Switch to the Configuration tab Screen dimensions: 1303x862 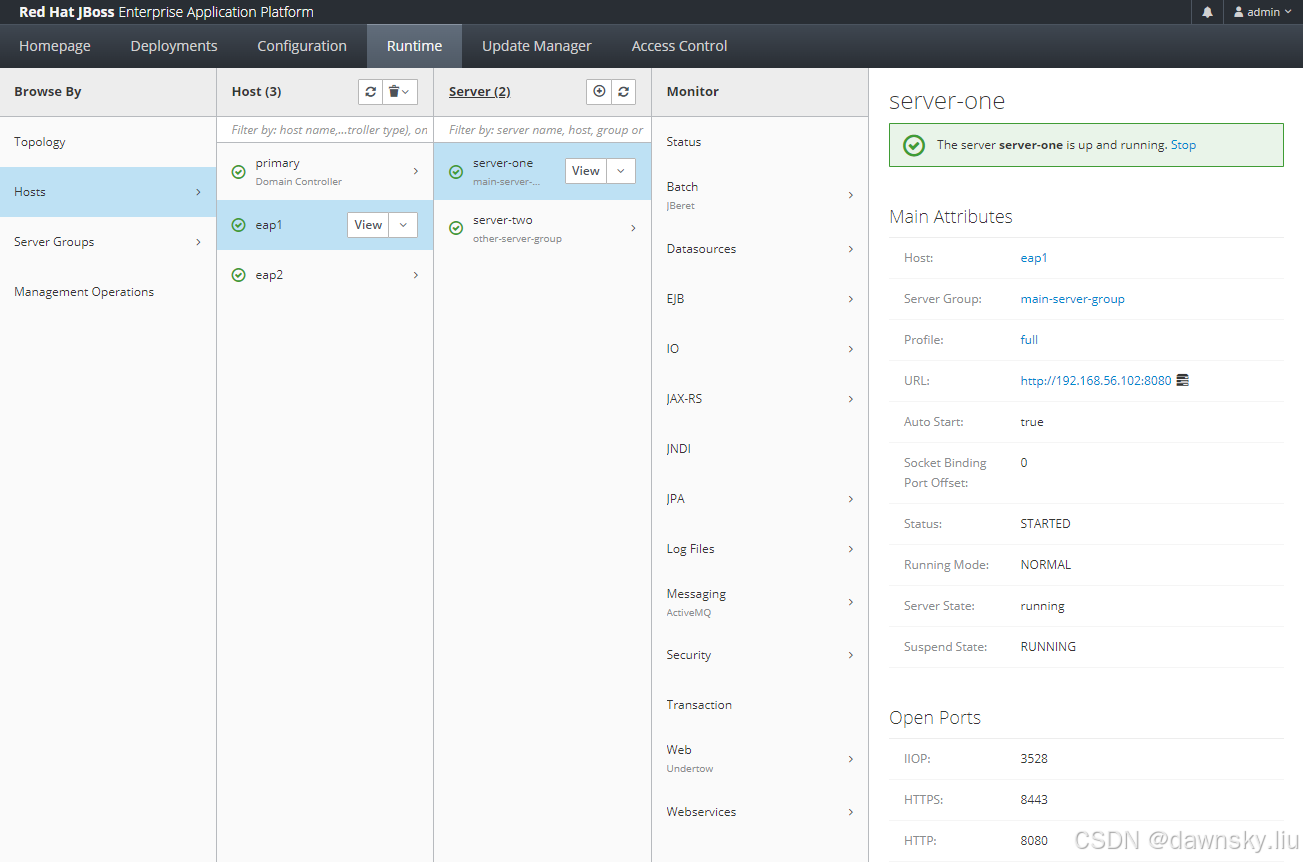pos(302,46)
